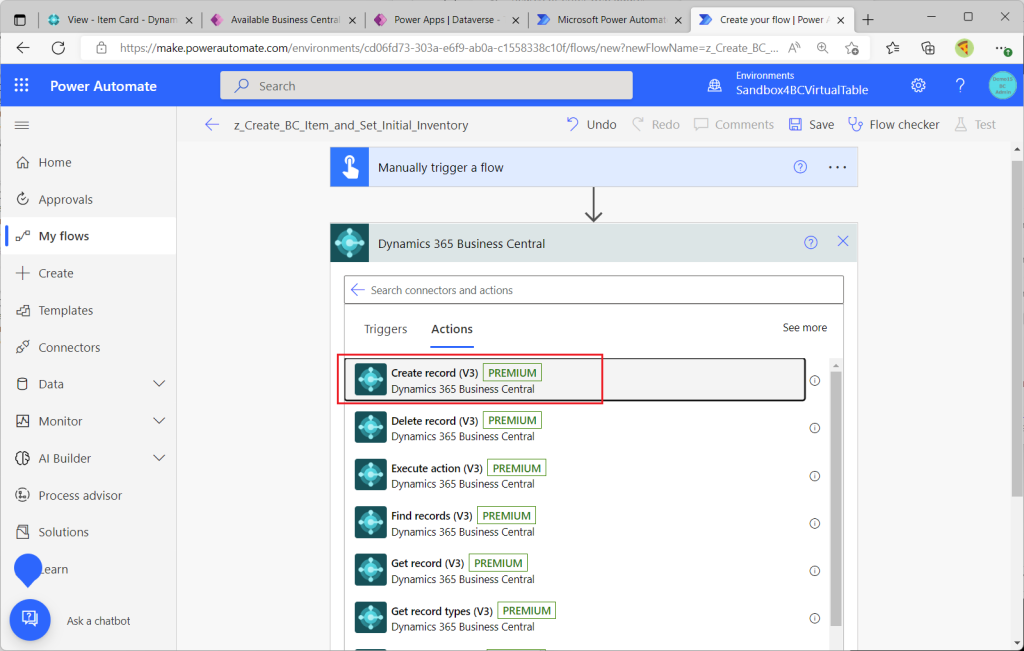Click the Undo button

(591, 125)
